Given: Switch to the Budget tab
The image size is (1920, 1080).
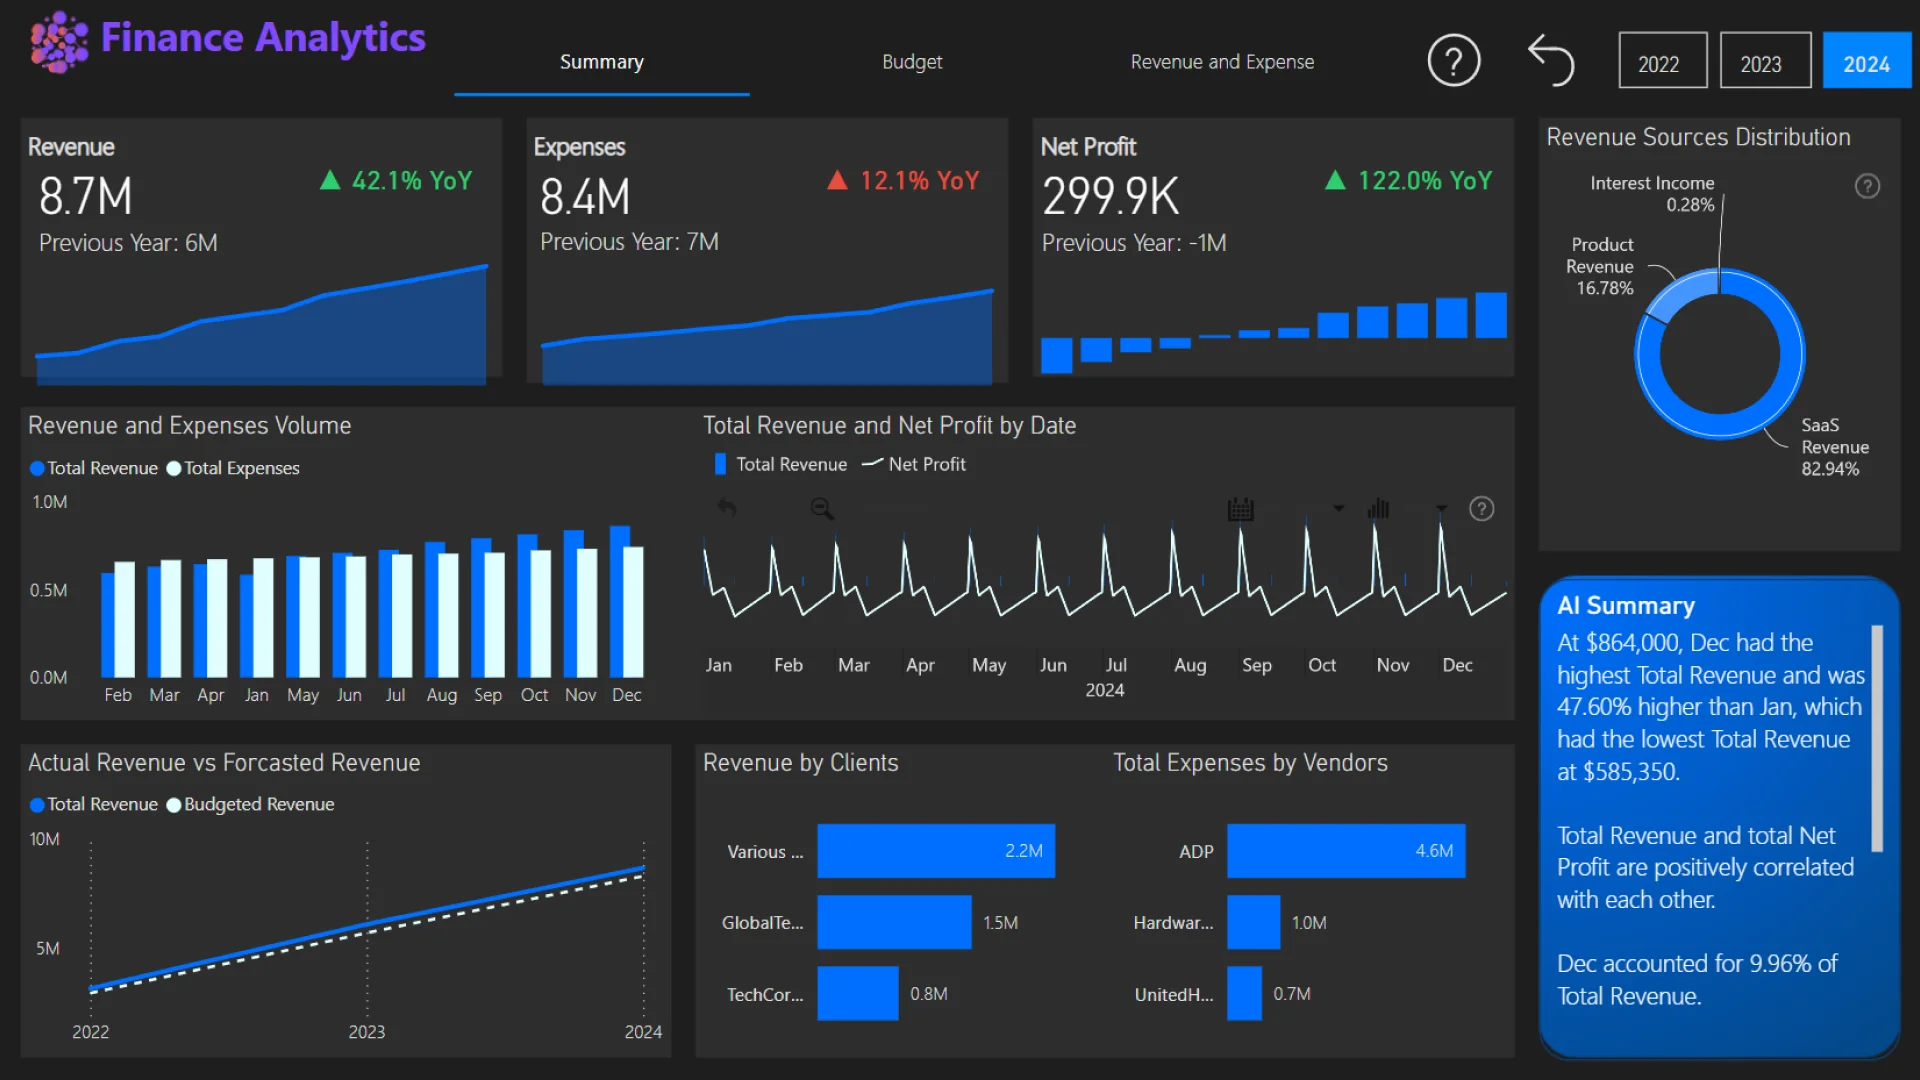Looking at the screenshot, I should pos(912,62).
